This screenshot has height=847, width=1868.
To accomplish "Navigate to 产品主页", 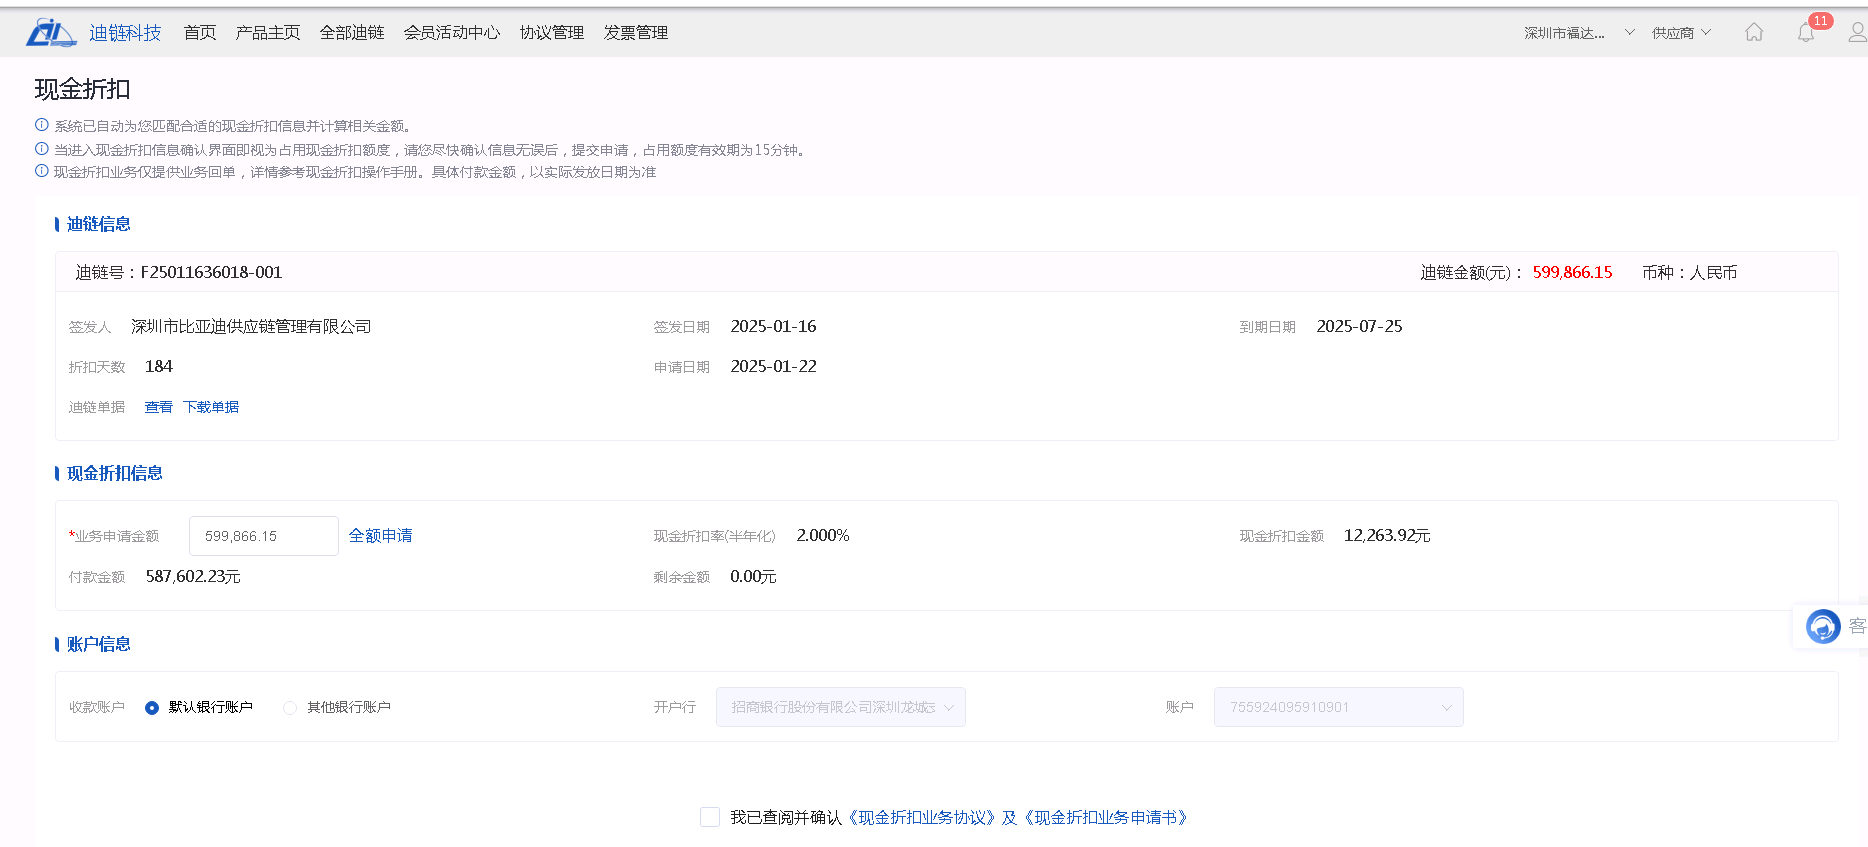I will 268,33.
